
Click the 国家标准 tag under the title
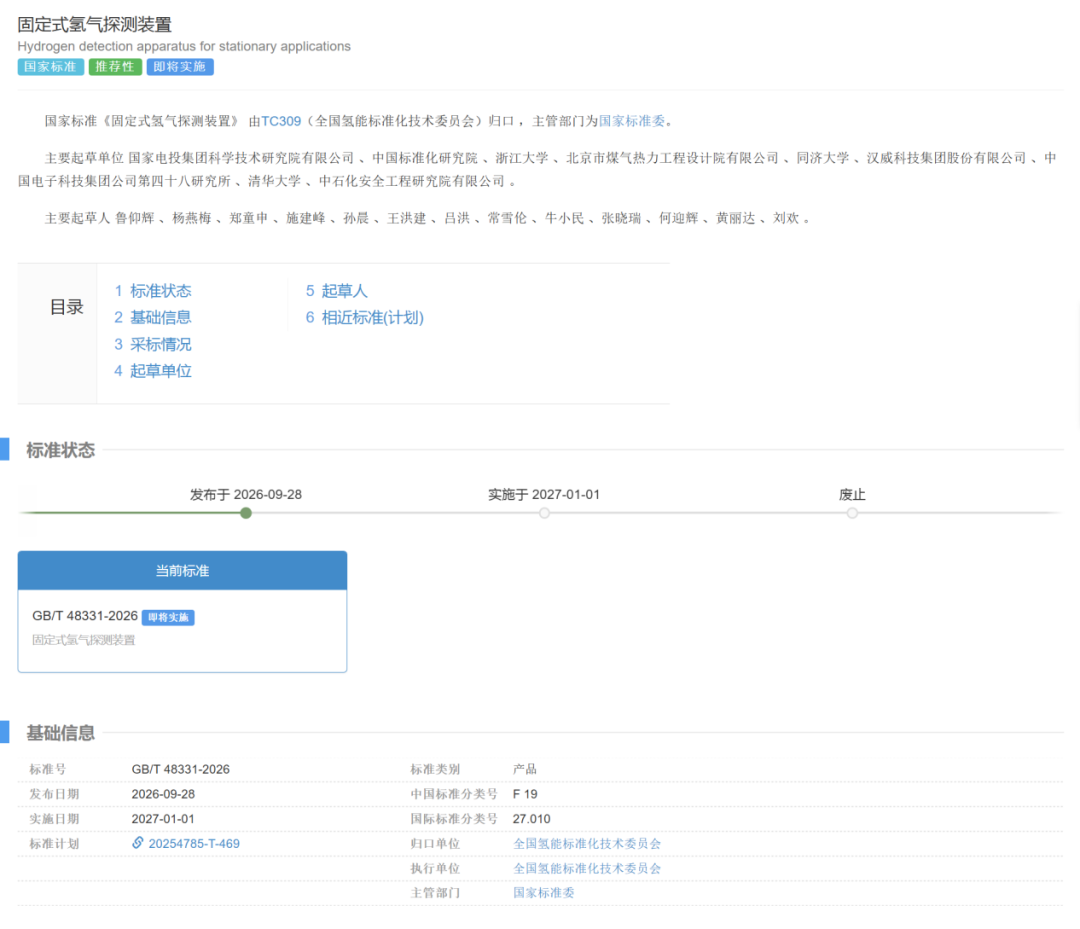click(x=50, y=67)
